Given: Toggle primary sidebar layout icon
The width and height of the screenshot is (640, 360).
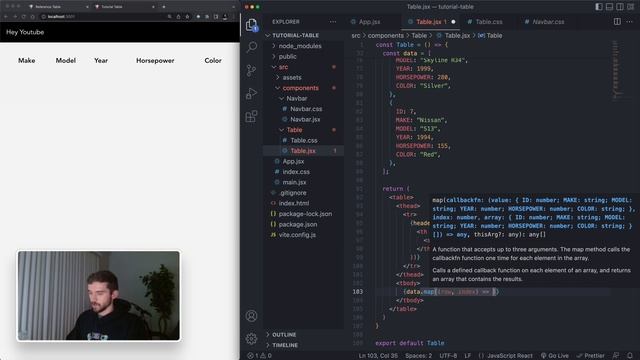Looking at the screenshot, I should [599, 7].
